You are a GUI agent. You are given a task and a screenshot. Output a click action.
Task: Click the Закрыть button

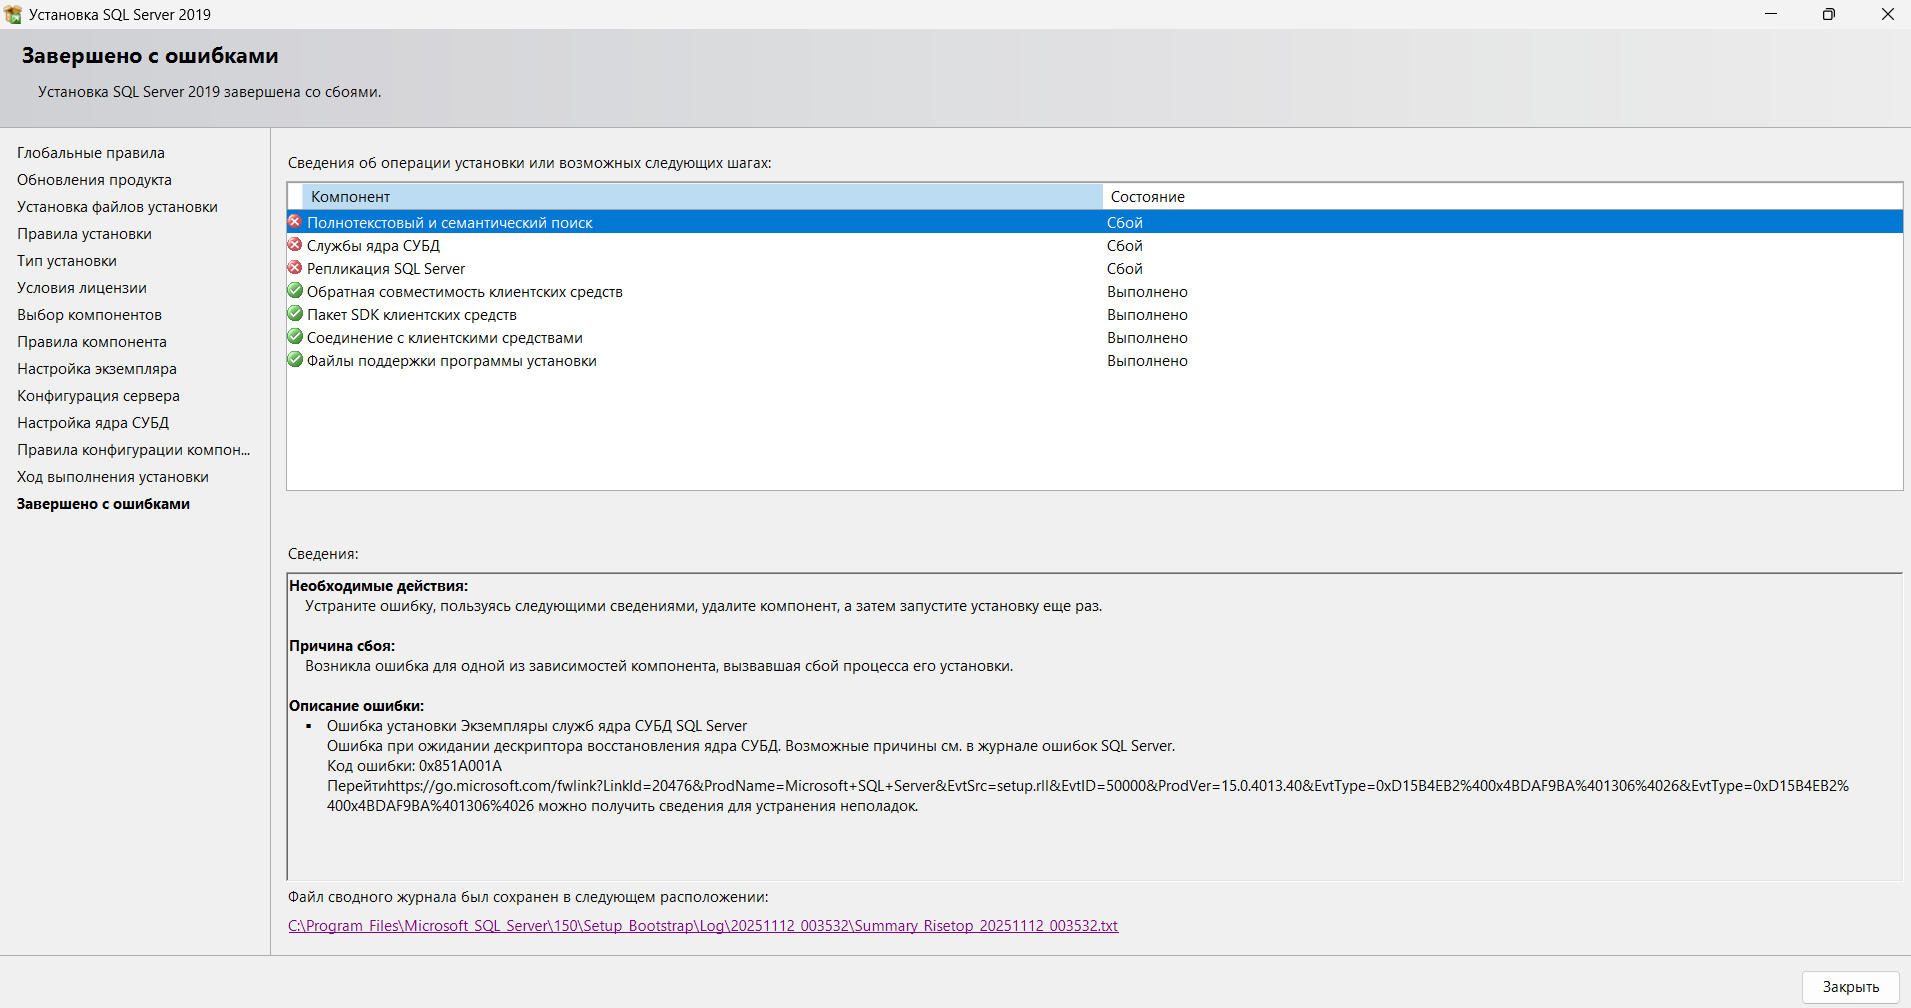(x=1850, y=987)
